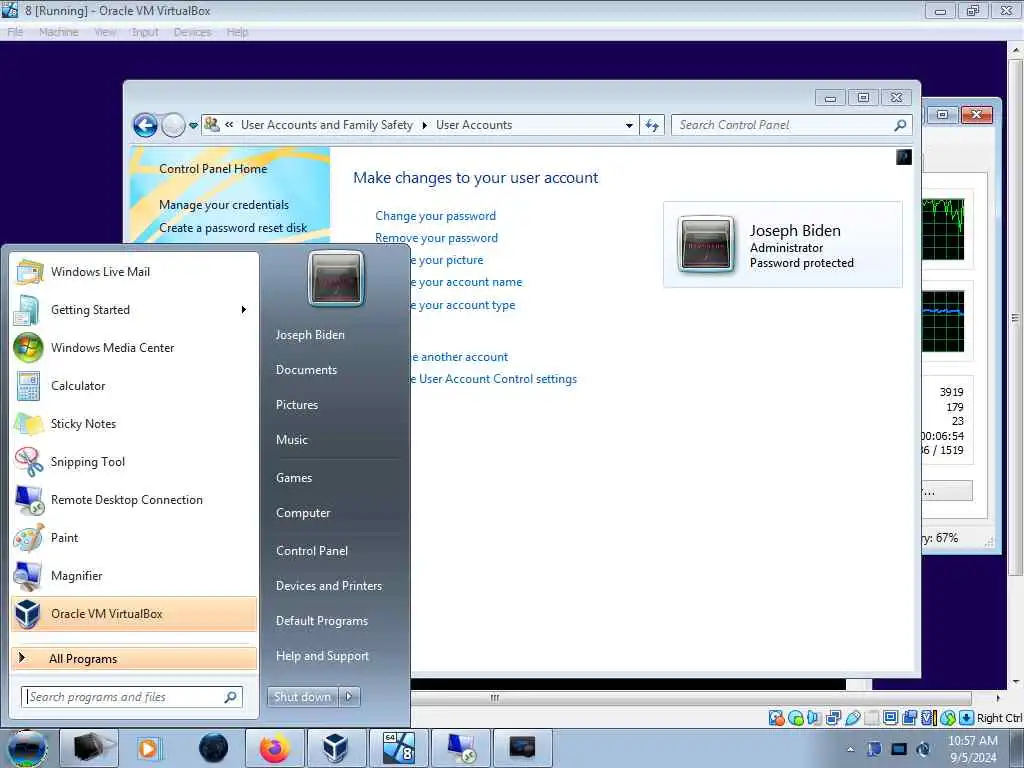Open Control Panel from Start menu
1024x768 pixels.
(312, 551)
